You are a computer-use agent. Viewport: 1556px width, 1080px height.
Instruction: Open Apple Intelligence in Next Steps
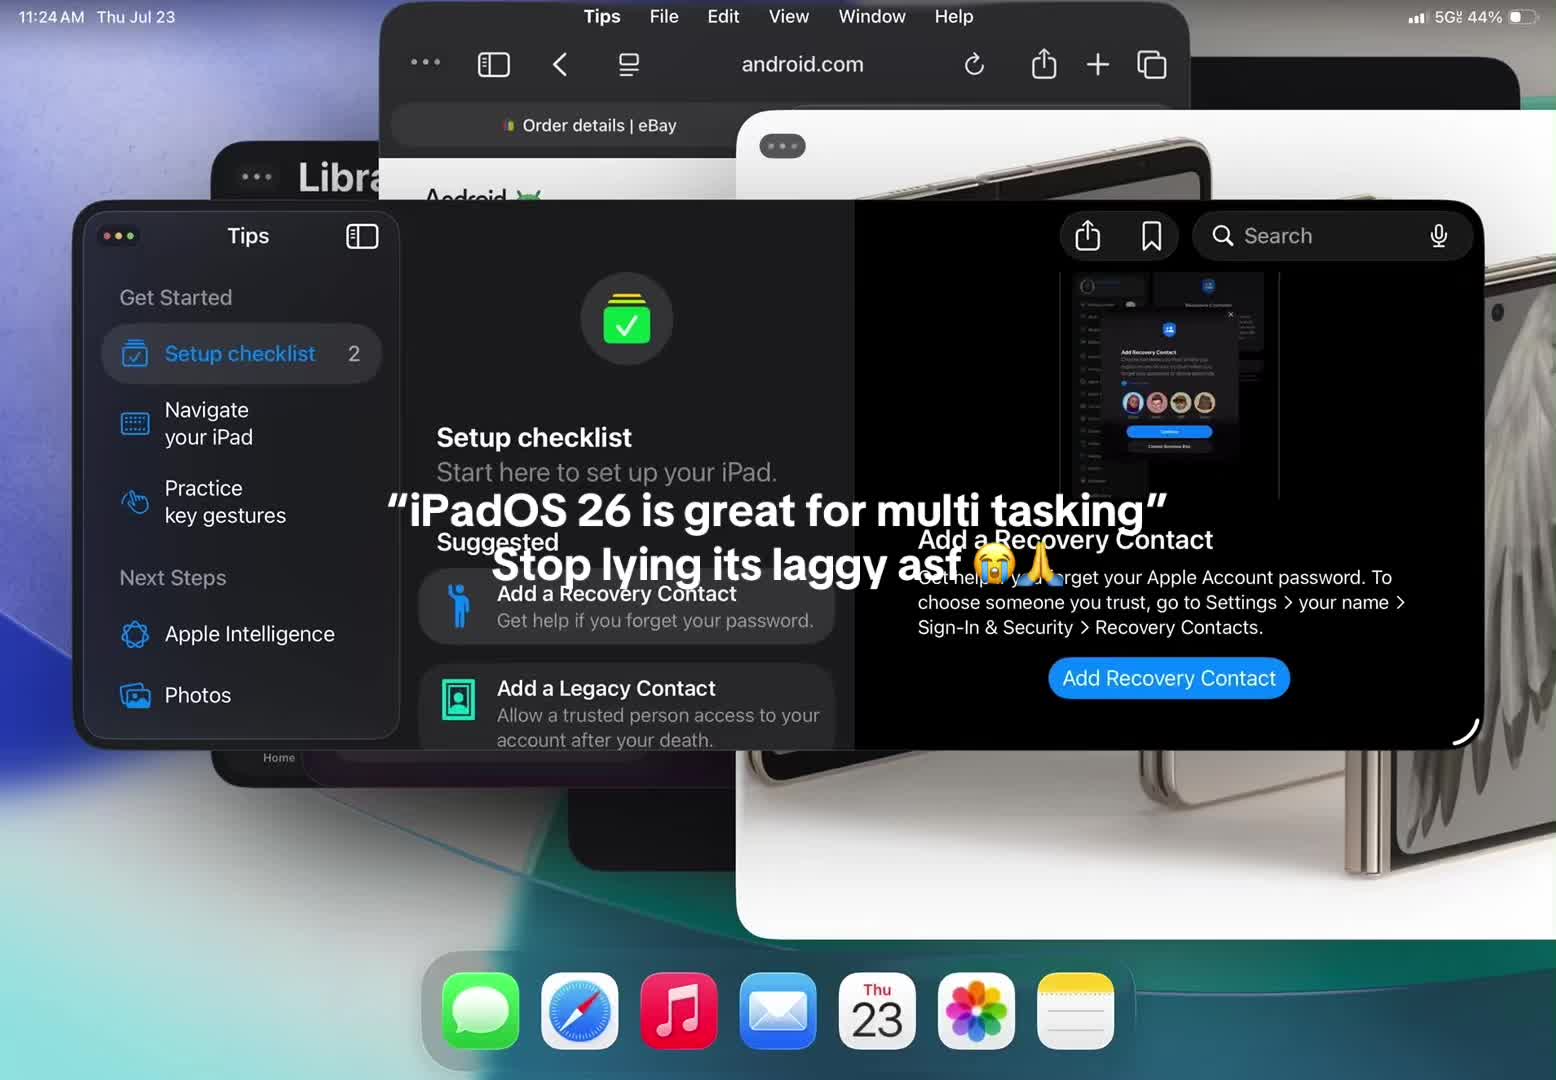pos(241,634)
